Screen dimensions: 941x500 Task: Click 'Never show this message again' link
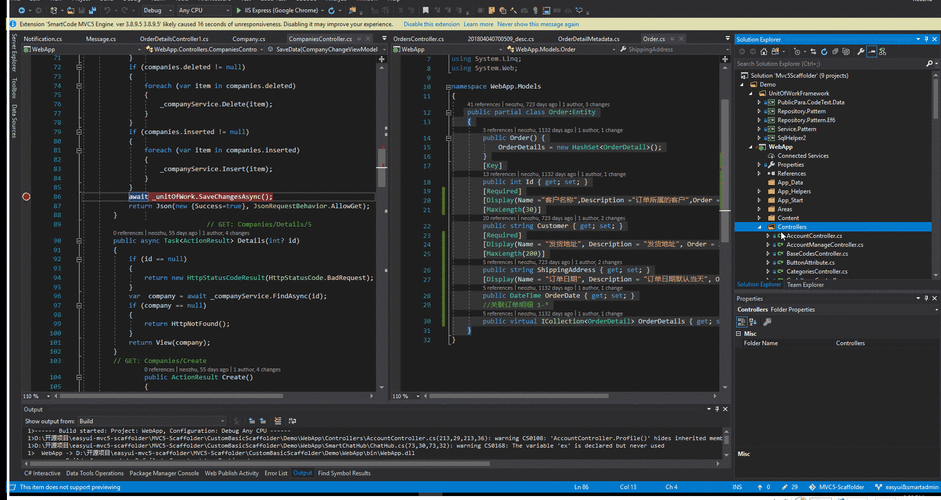tap(539, 23)
